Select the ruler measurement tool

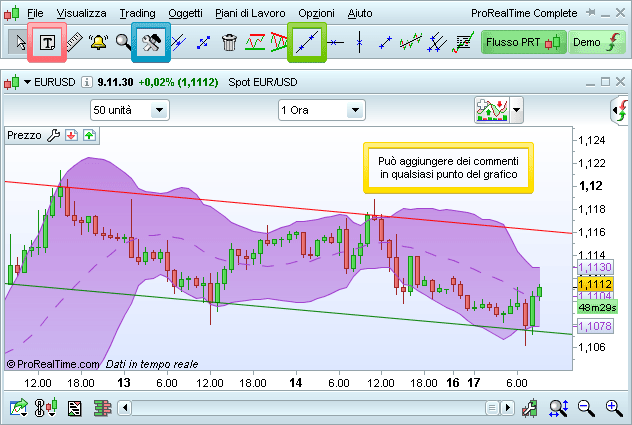click(x=73, y=42)
